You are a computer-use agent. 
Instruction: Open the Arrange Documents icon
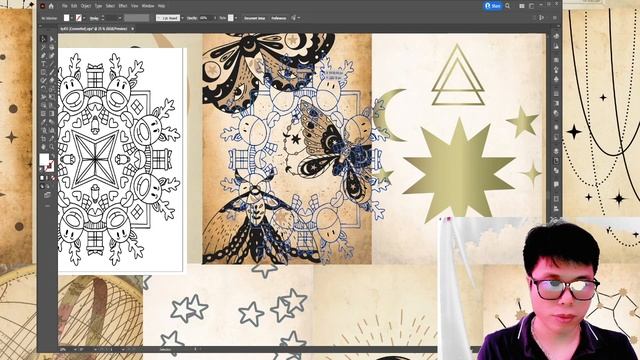pos(522,6)
